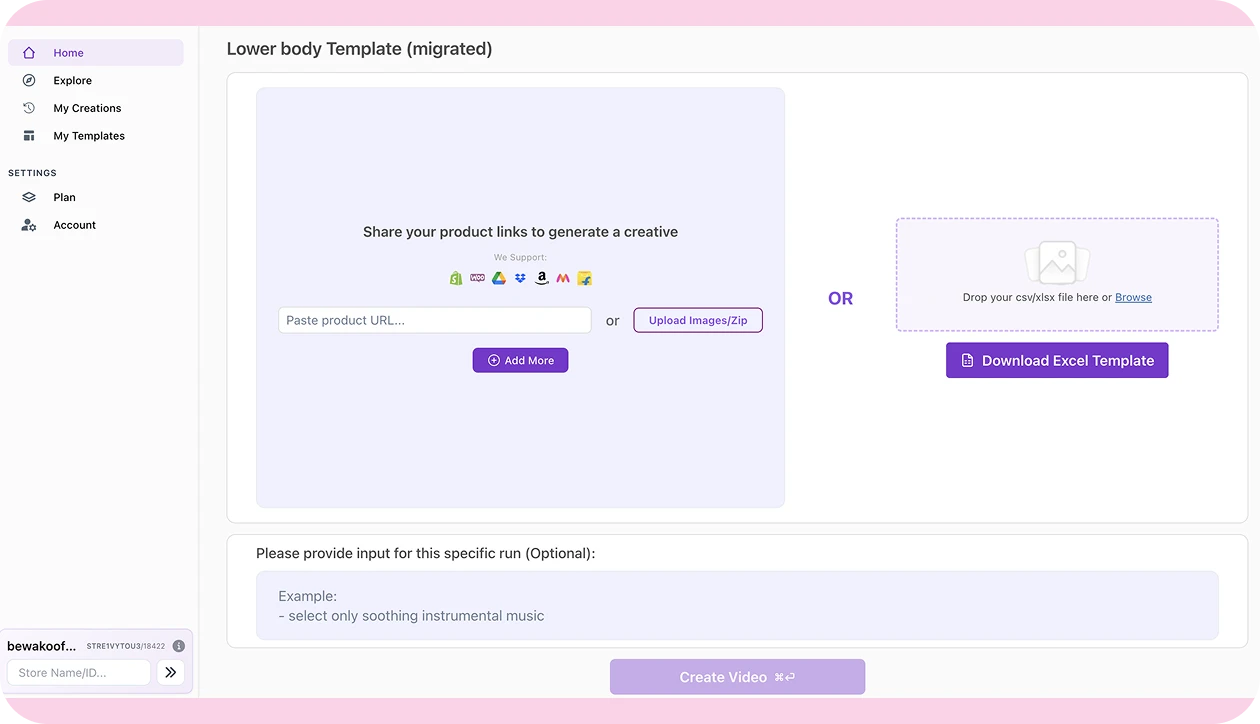Open the Plan settings page
This screenshot has width=1260, height=724.
click(64, 198)
